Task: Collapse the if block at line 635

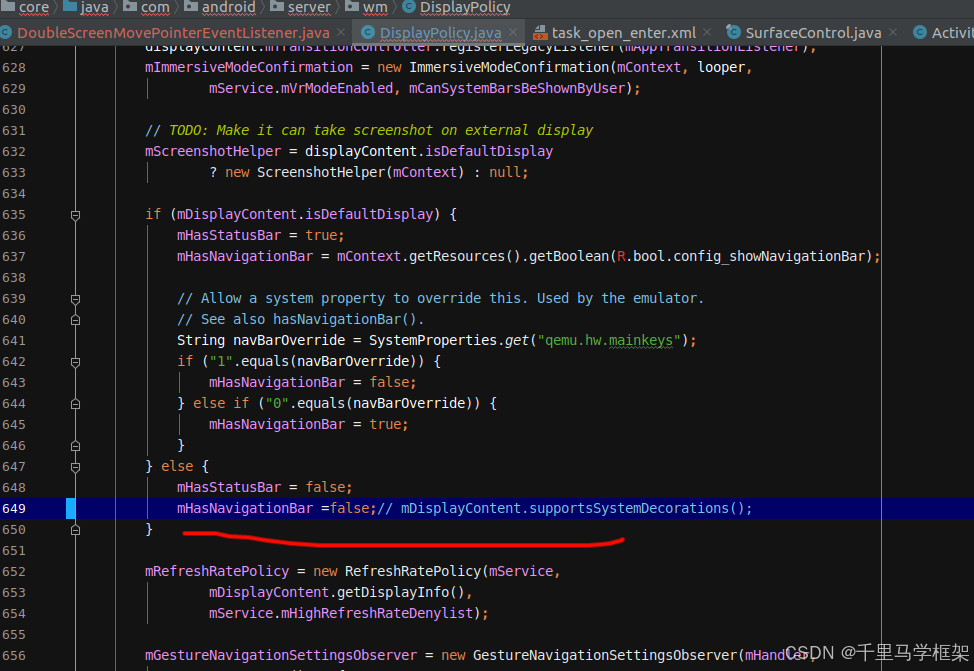Action: [x=75, y=215]
